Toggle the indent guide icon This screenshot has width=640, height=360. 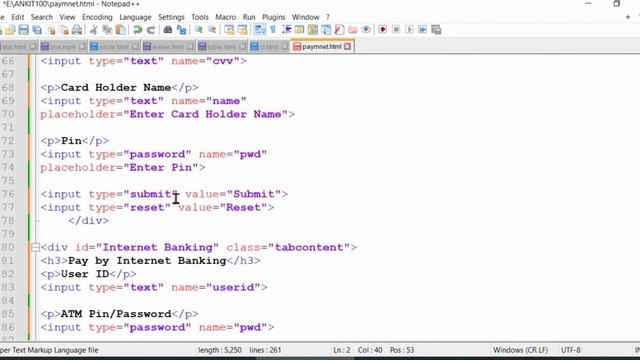pyautogui.click(x=287, y=30)
